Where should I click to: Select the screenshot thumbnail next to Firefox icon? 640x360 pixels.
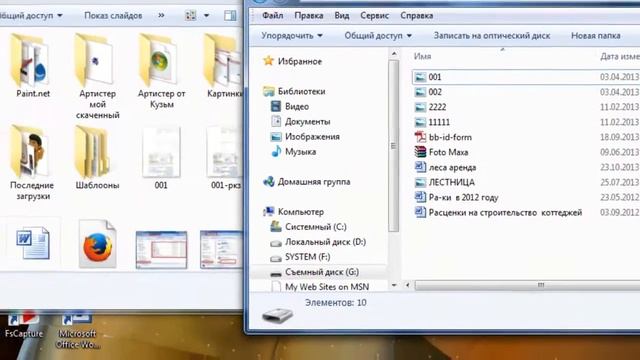coord(161,250)
